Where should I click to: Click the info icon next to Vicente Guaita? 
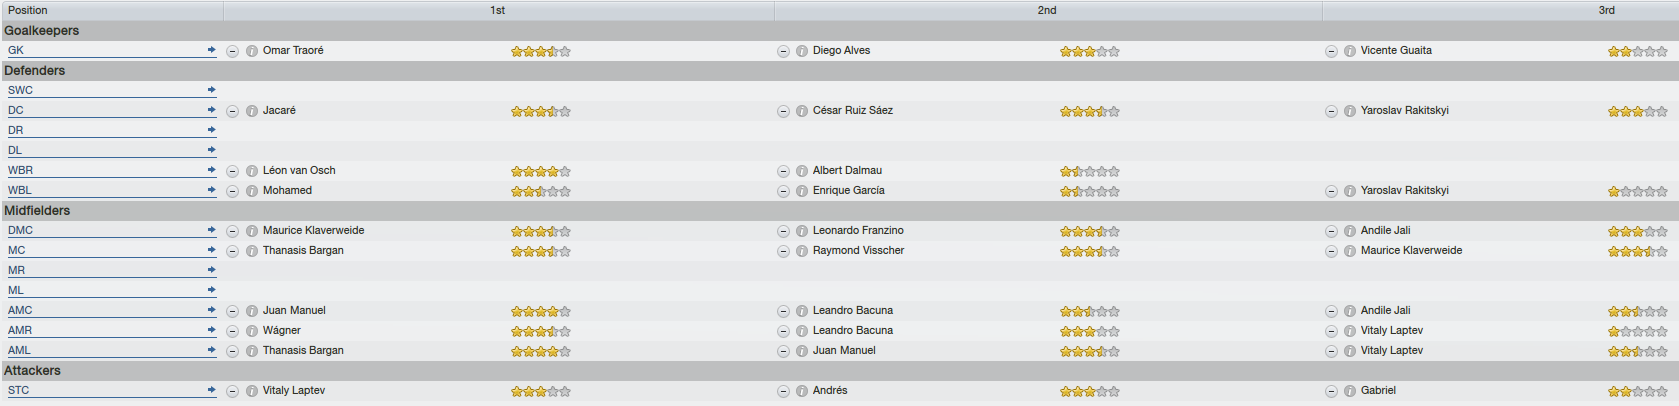[x=1350, y=51]
